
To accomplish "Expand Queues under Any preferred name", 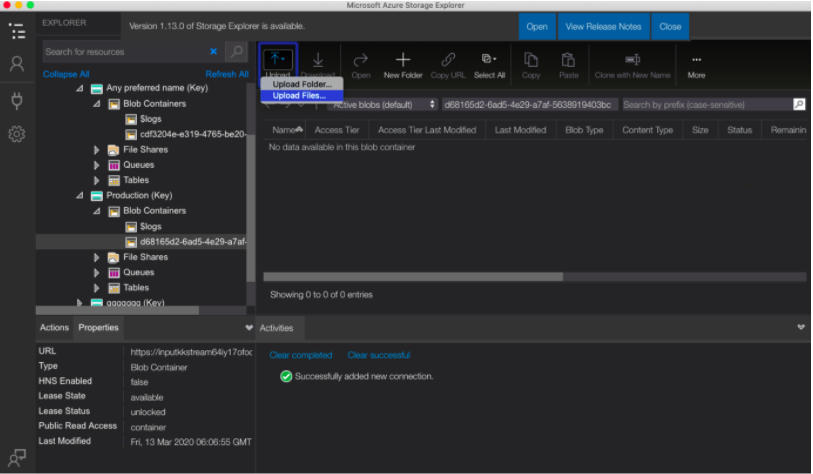I will [x=96, y=165].
